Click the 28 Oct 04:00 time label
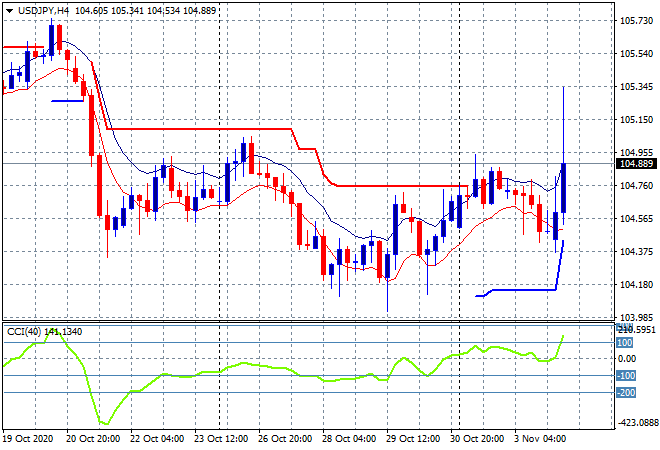 coord(349,439)
